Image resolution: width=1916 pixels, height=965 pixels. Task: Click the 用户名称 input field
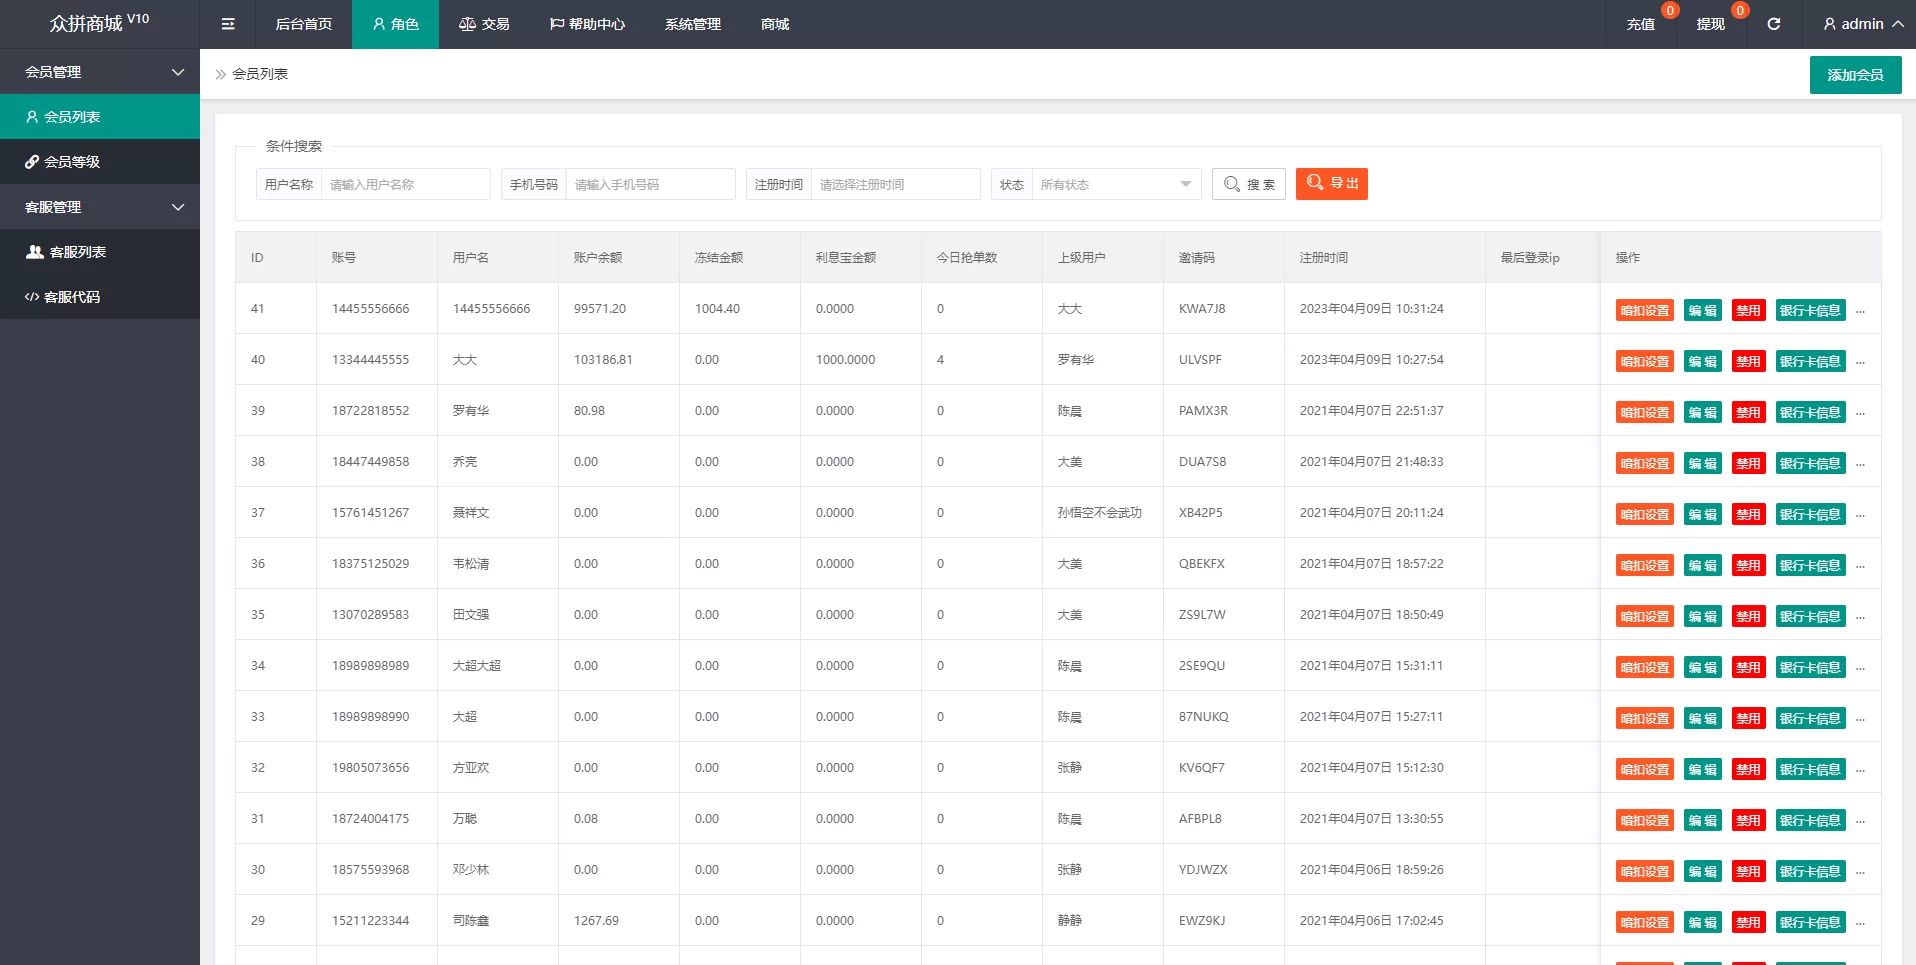tap(405, 184)
